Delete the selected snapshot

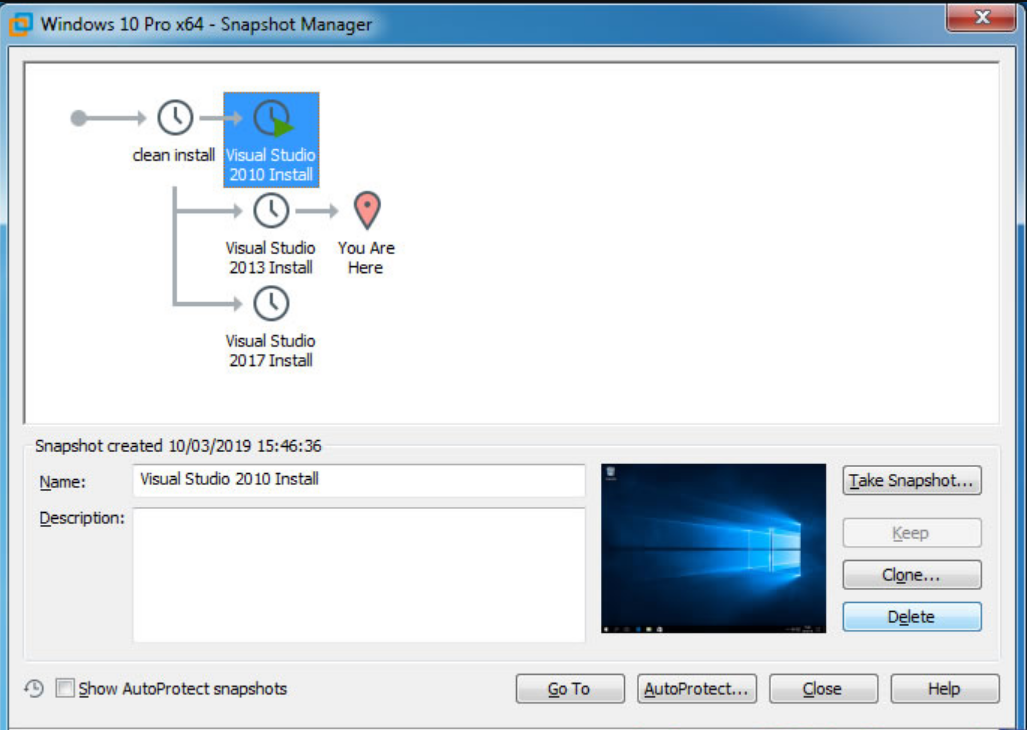(x=912, y=617)
